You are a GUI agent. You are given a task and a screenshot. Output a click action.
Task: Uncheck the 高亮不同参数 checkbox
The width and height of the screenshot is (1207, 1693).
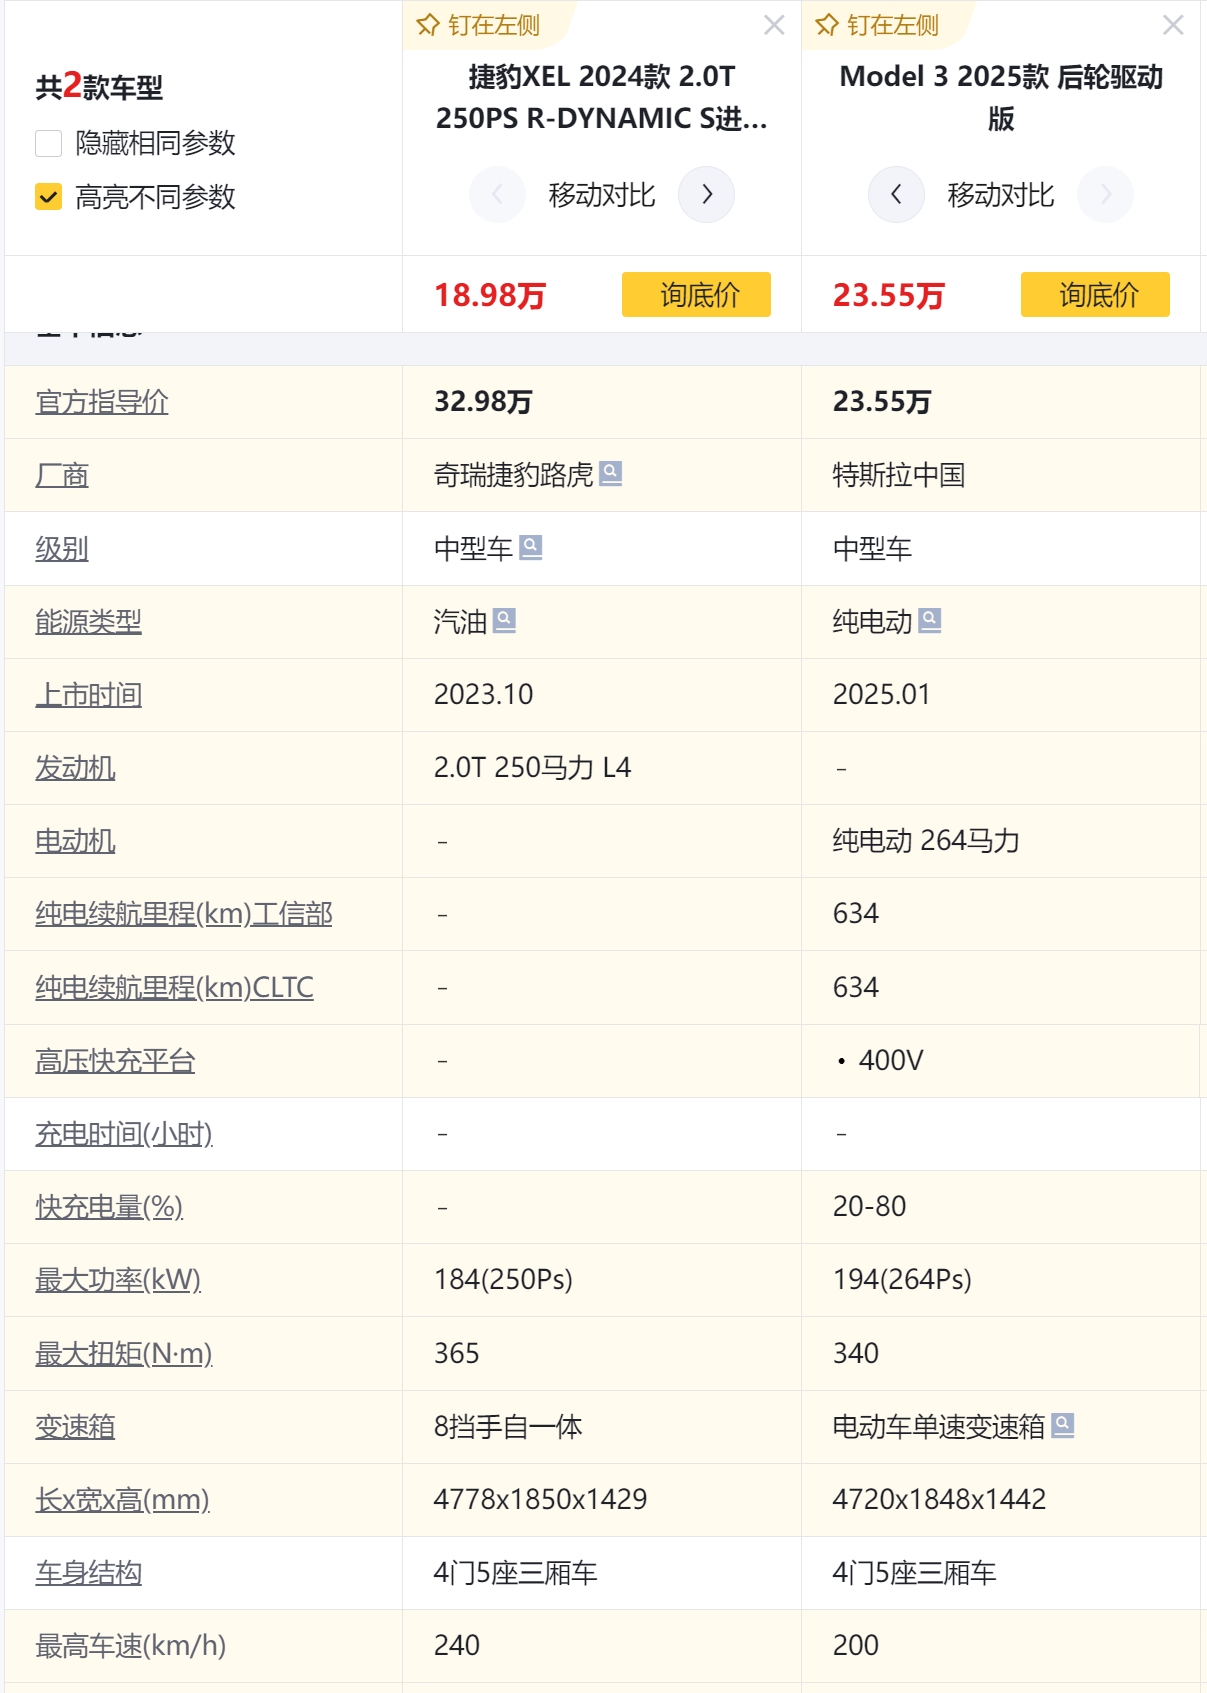tap(48, 197)
